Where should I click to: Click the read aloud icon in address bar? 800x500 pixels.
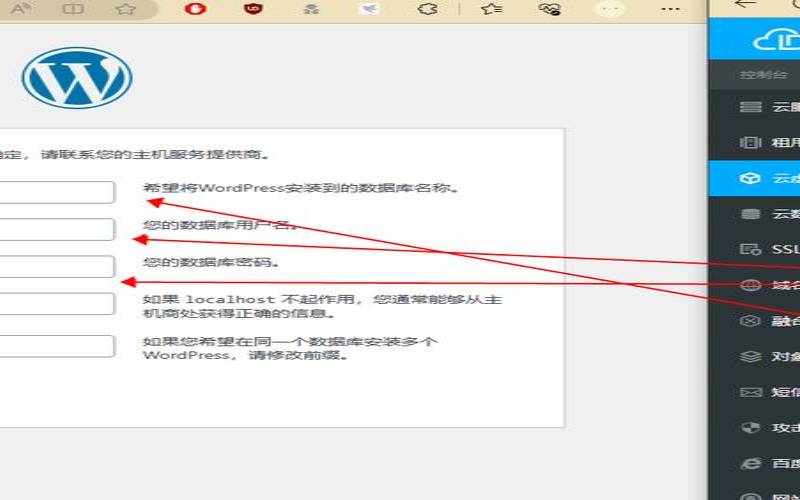(21, 9)
